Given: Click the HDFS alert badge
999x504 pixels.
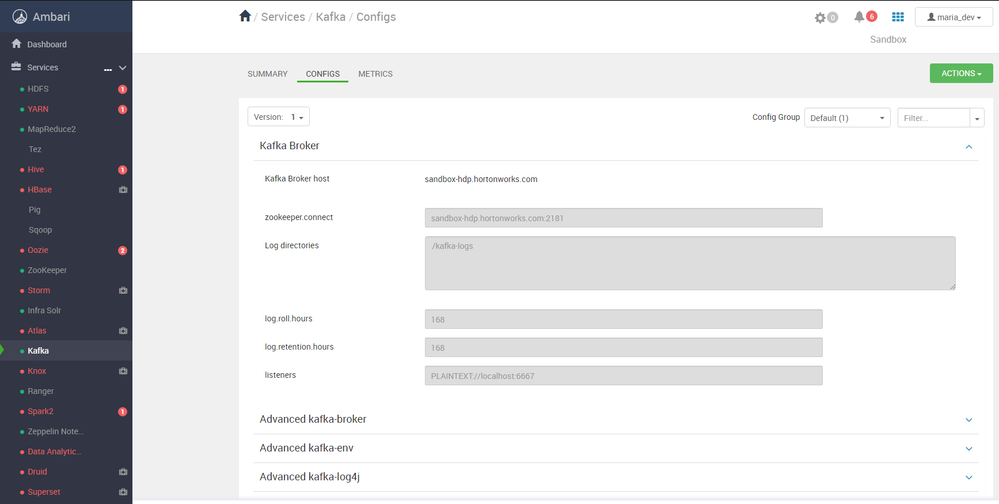Looking at the screenshot, I should coord(122,89).
